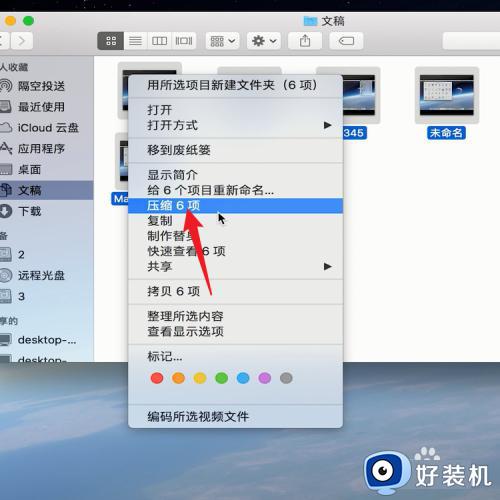Switch to gallery view in toolbar
500x500 pixels.
tap(184, 41)
